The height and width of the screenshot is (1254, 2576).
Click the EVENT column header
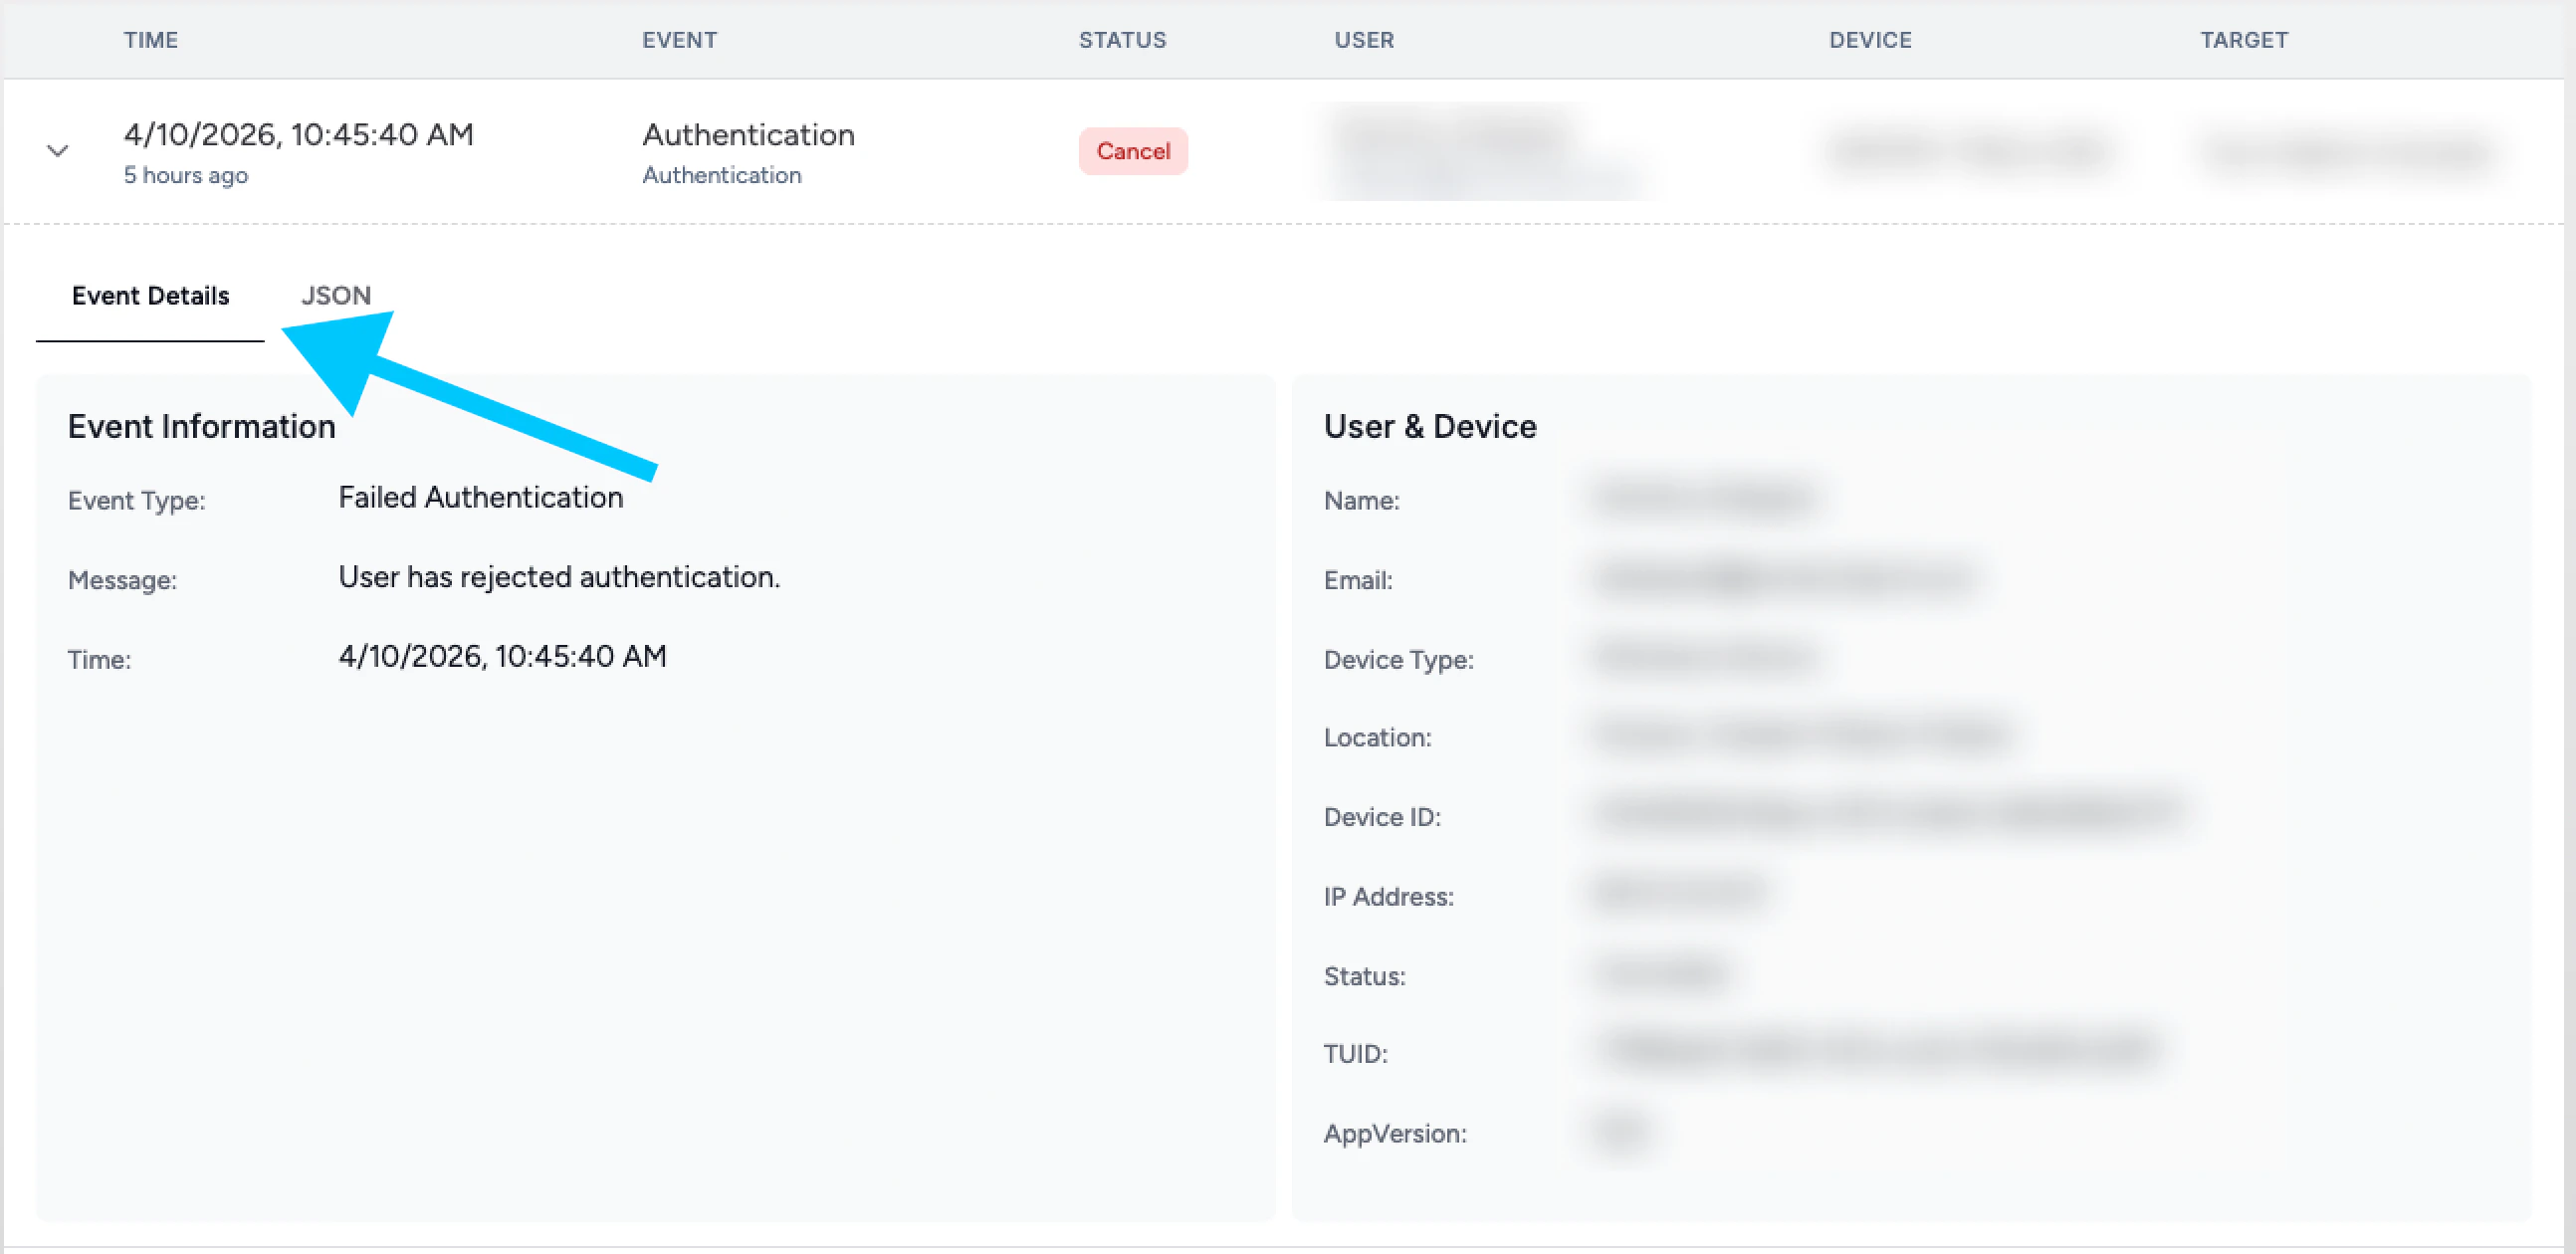679,40
